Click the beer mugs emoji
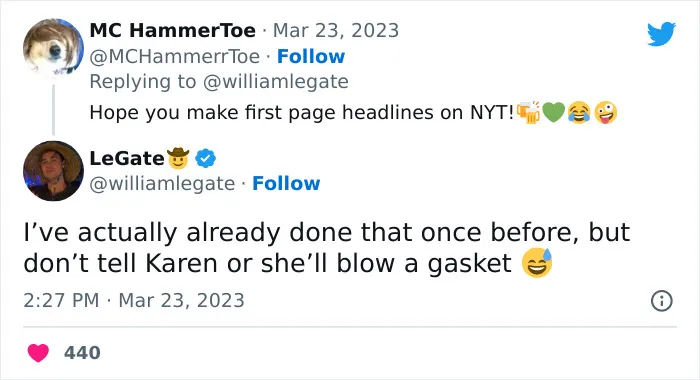 pyautogui.click(x=529, y=112)
